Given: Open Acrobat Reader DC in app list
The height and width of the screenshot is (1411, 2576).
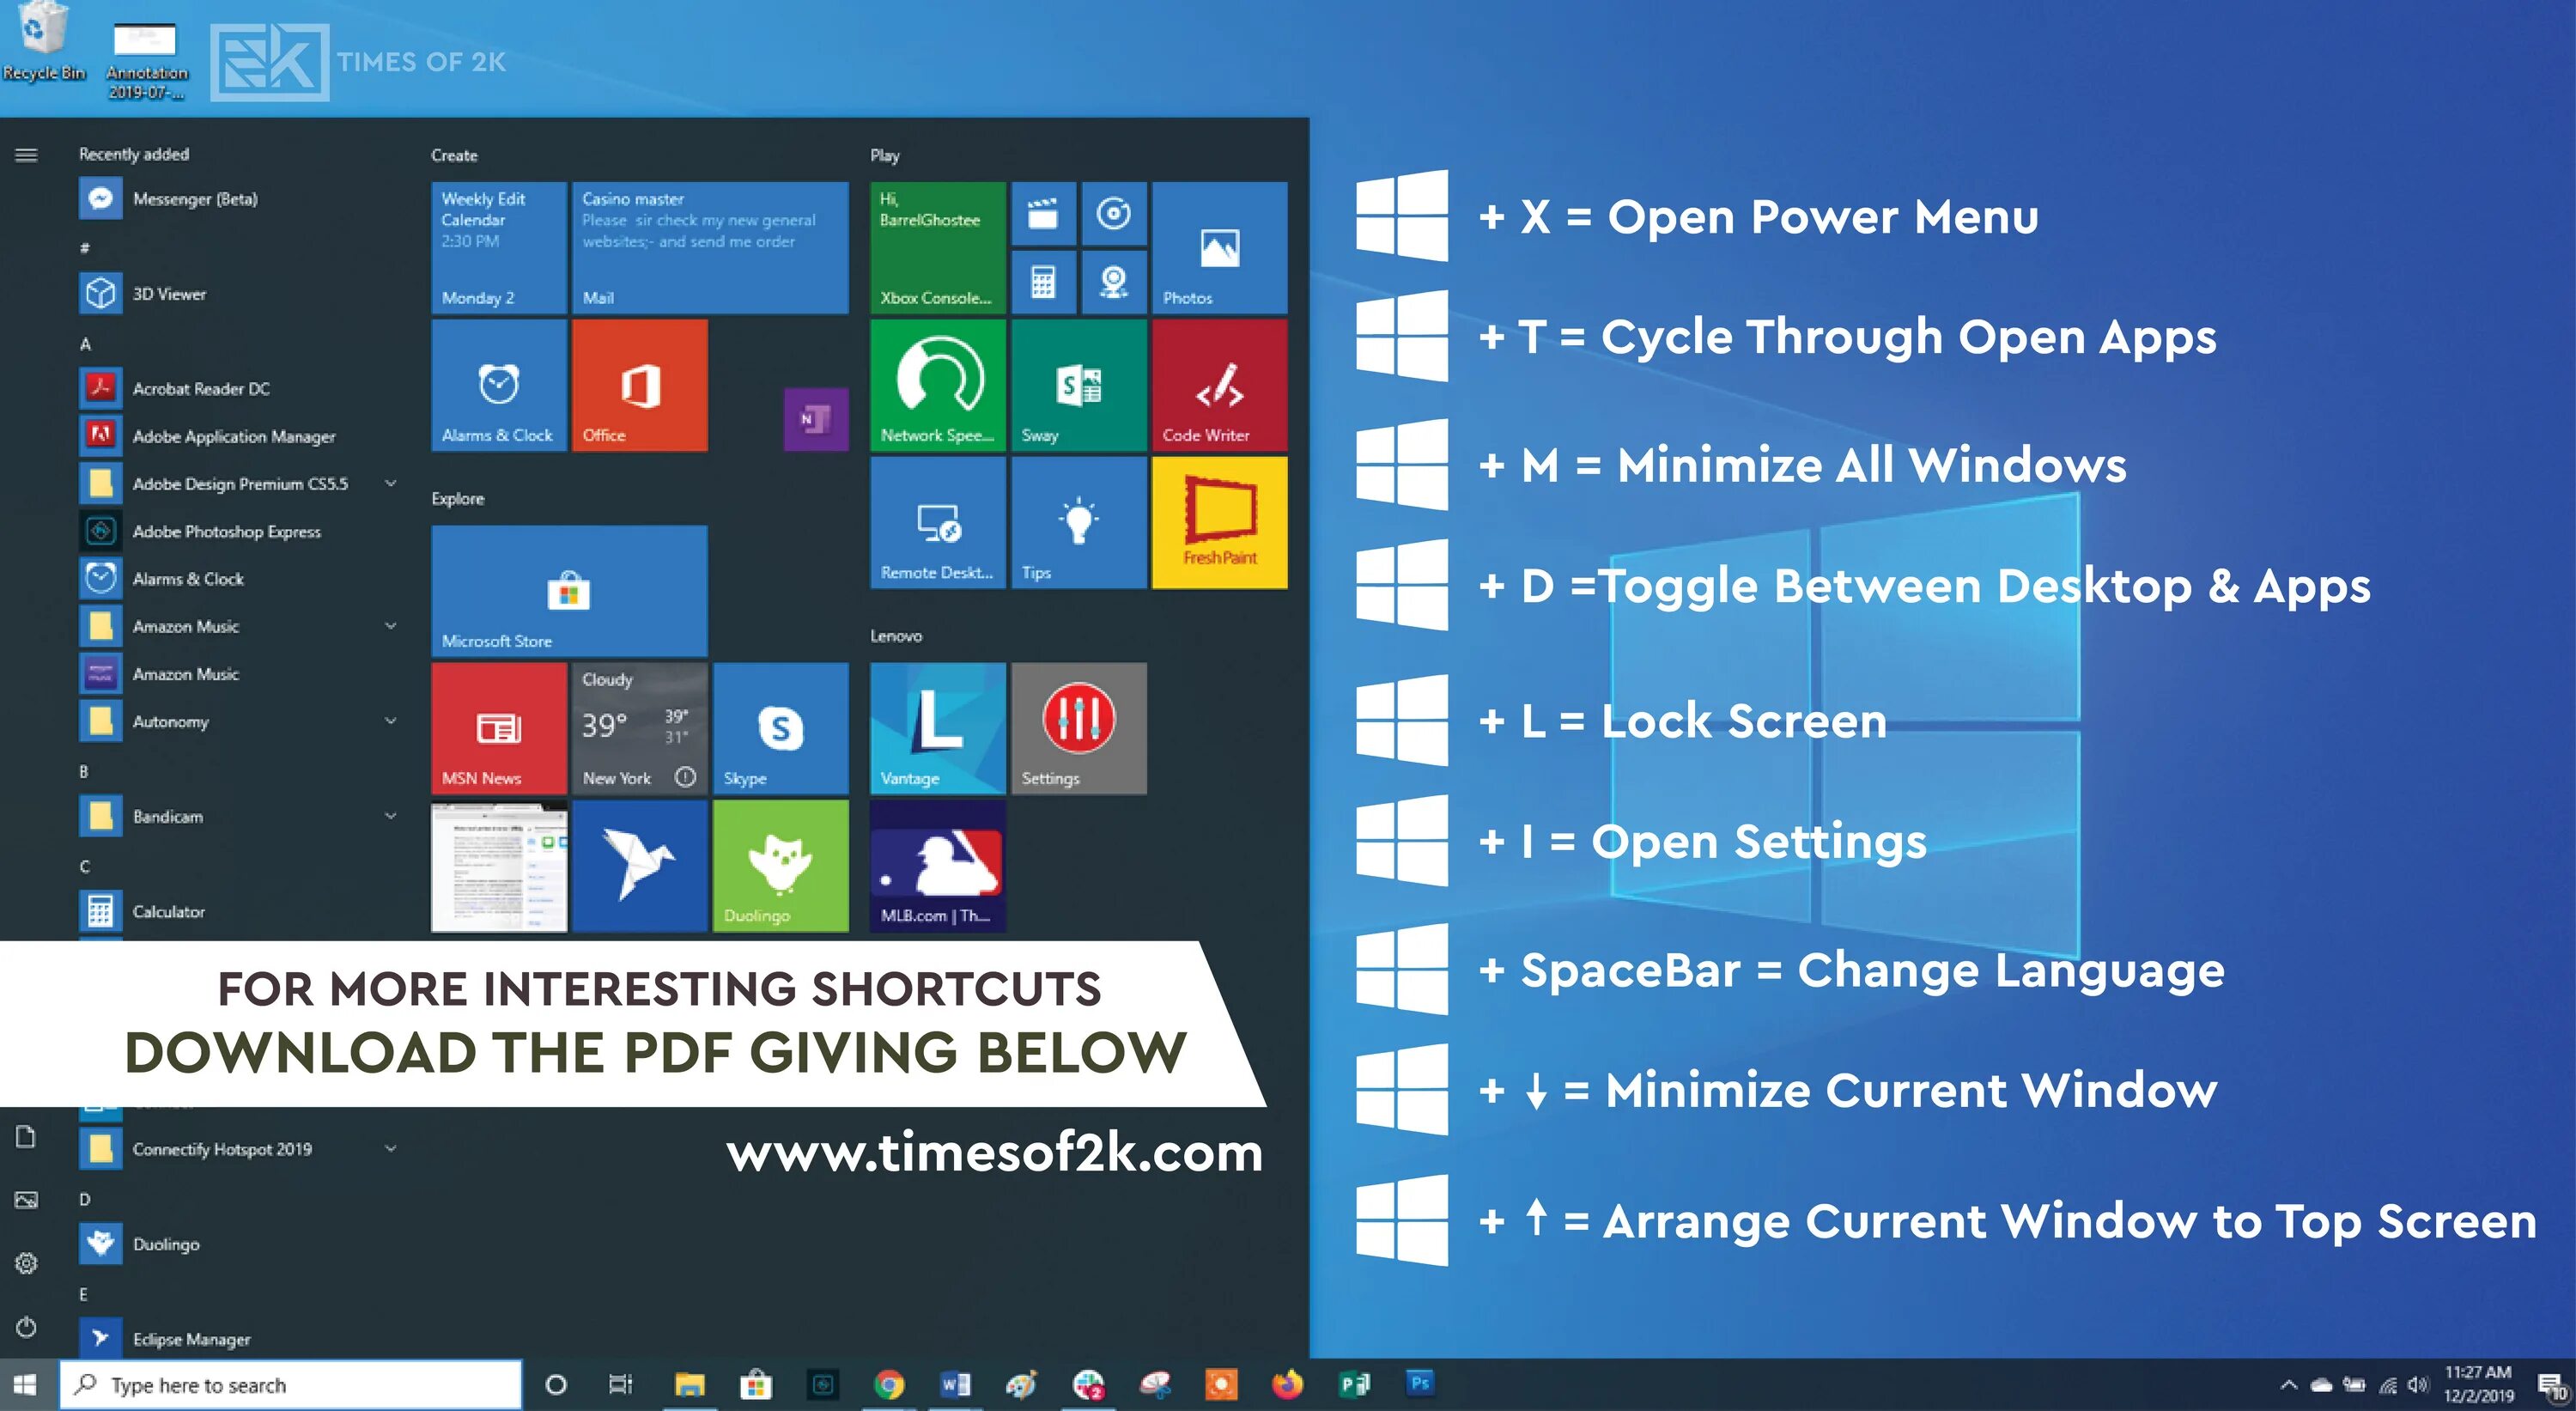Looking at the screenshot, I should 240,389.
